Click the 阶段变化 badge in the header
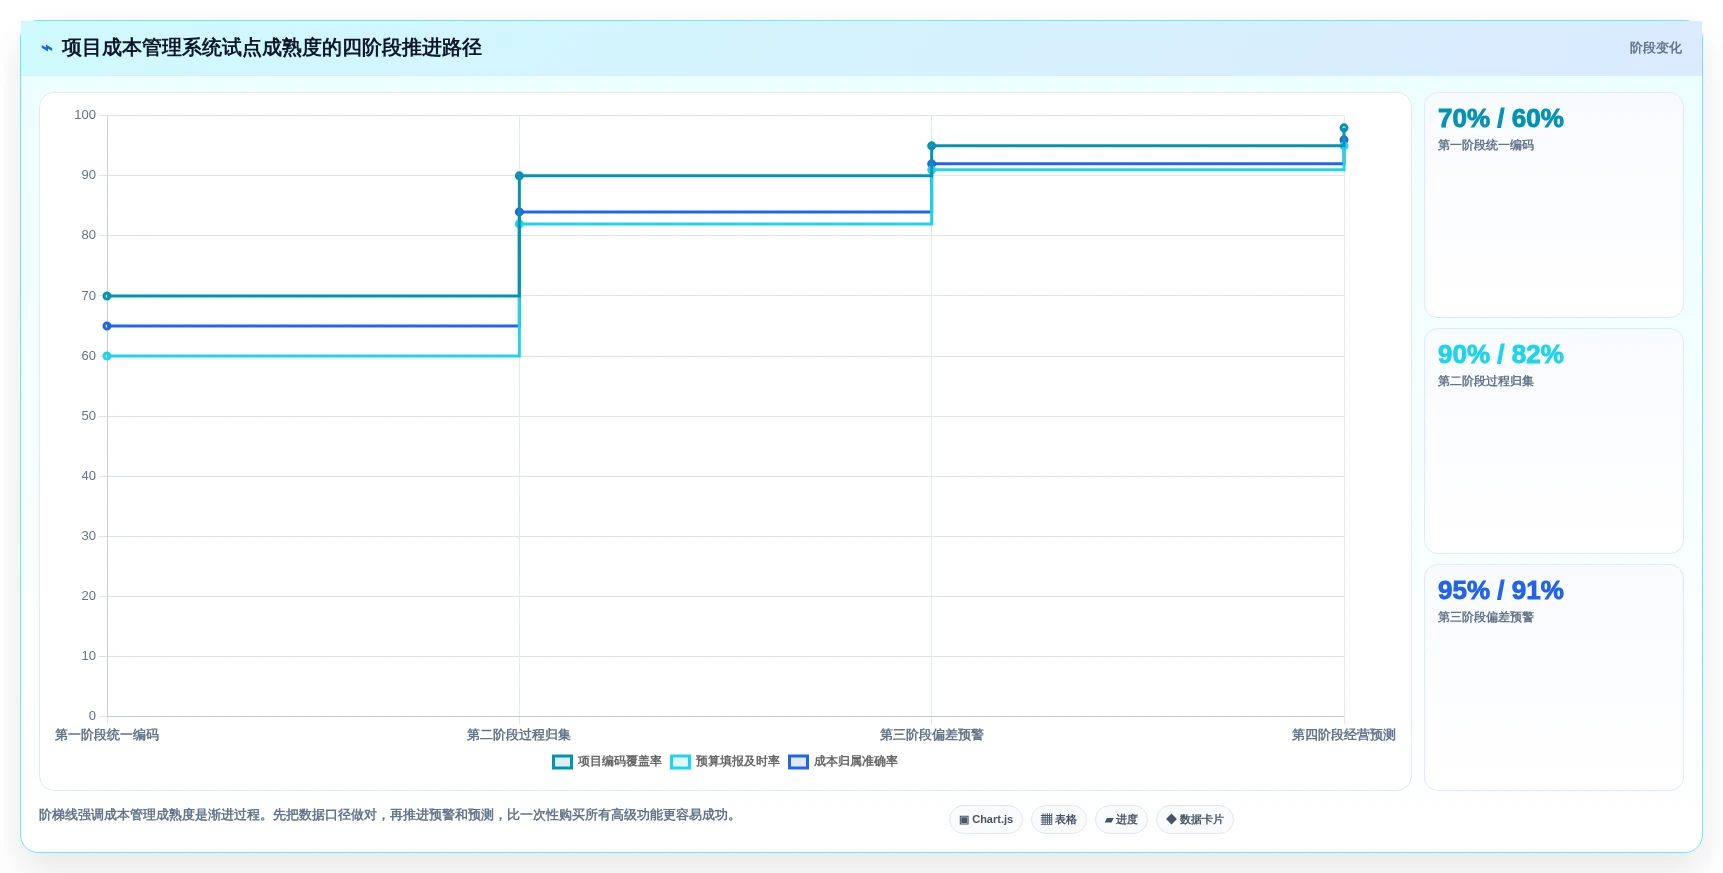This screenshot has width=1723, height=873. point(1655,48)
